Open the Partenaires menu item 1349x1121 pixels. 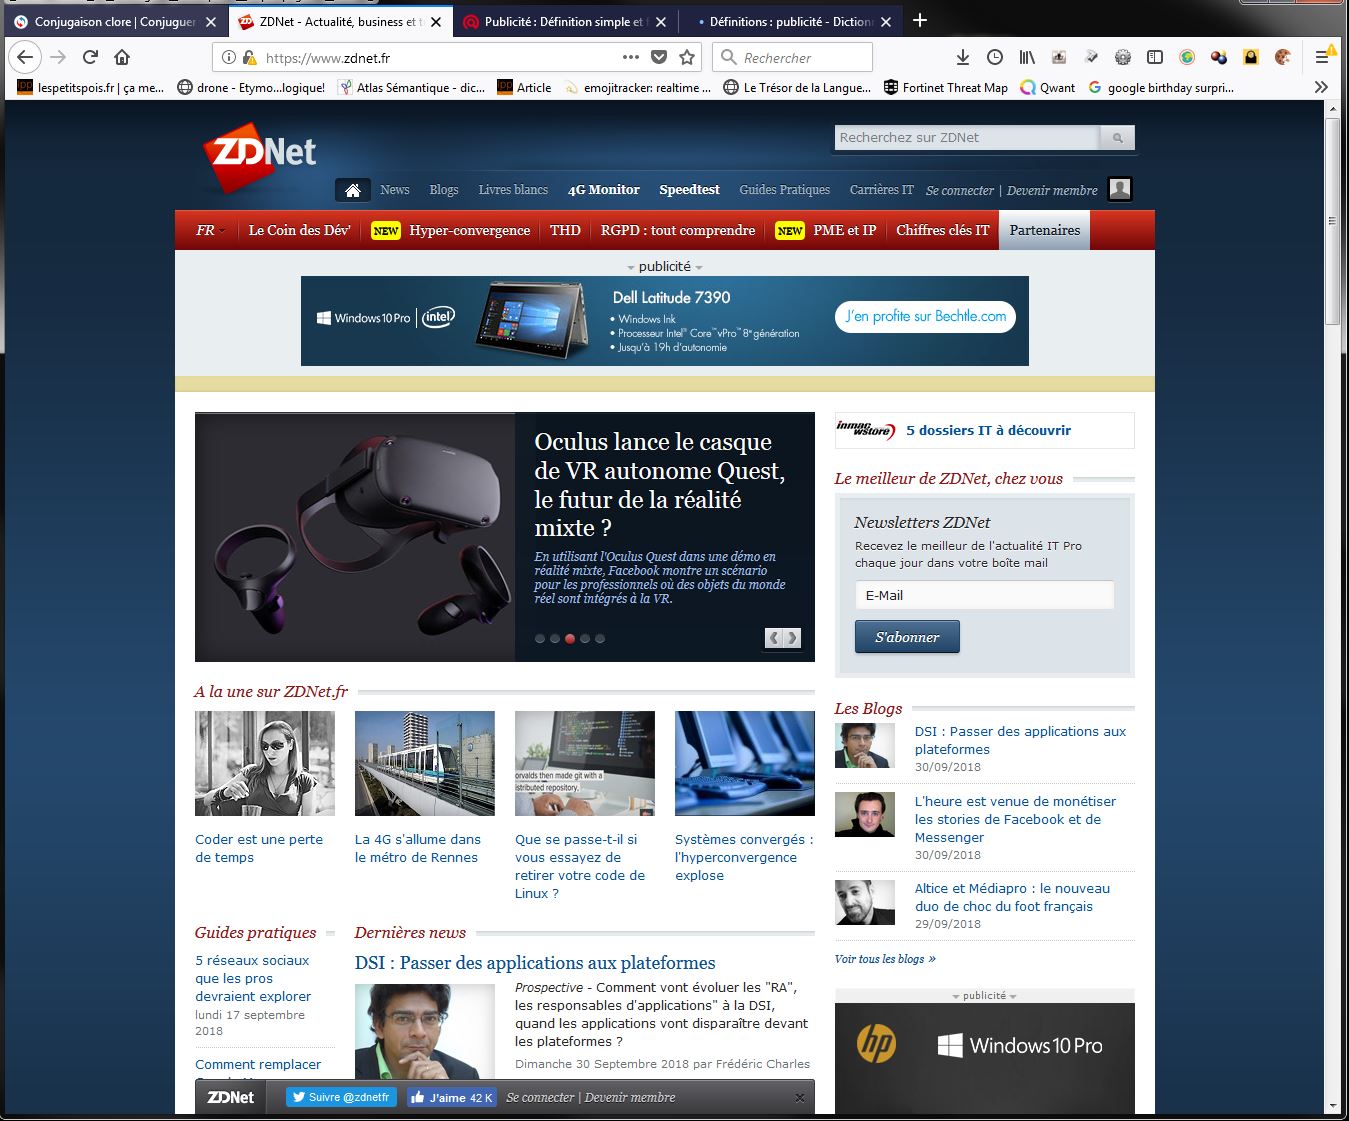[1044, 231]
